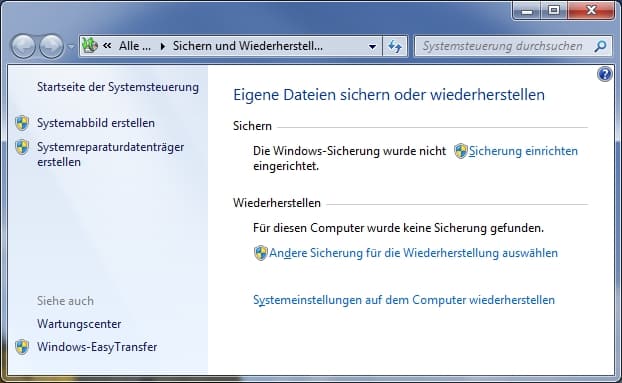Open 'Windows-EasyTransfer' from the sidebar
Image resolution: width=622 pixels, height=383 pixels.
[x=97, y=347]
